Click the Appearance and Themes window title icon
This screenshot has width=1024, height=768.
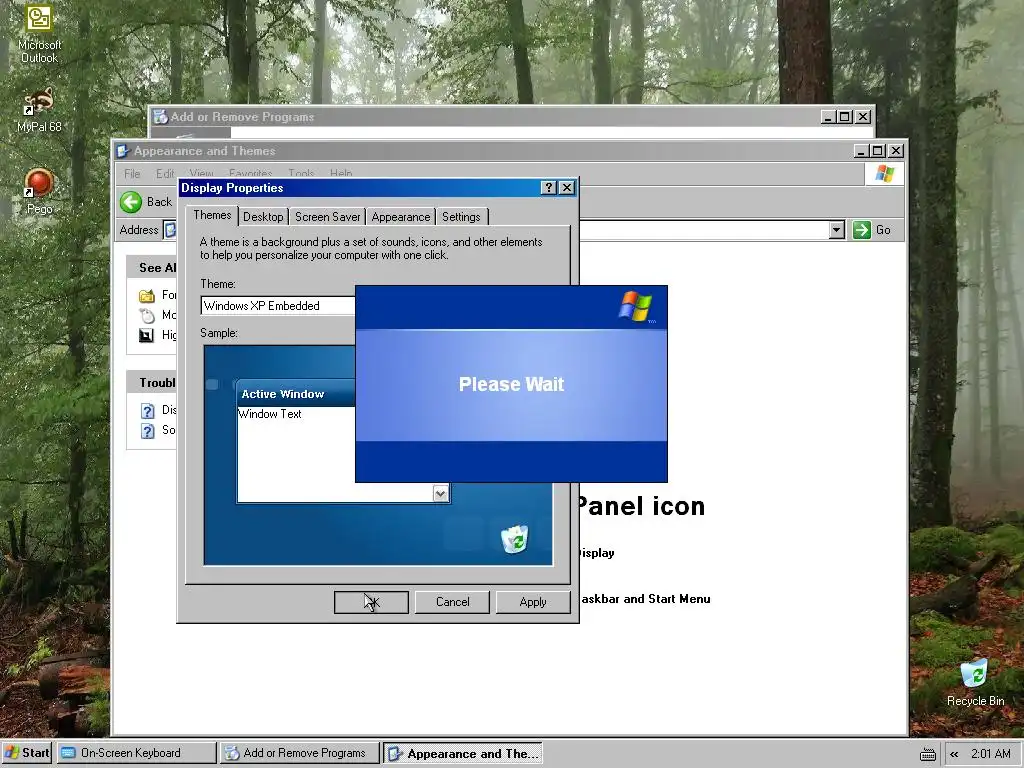tap(123, 152)
